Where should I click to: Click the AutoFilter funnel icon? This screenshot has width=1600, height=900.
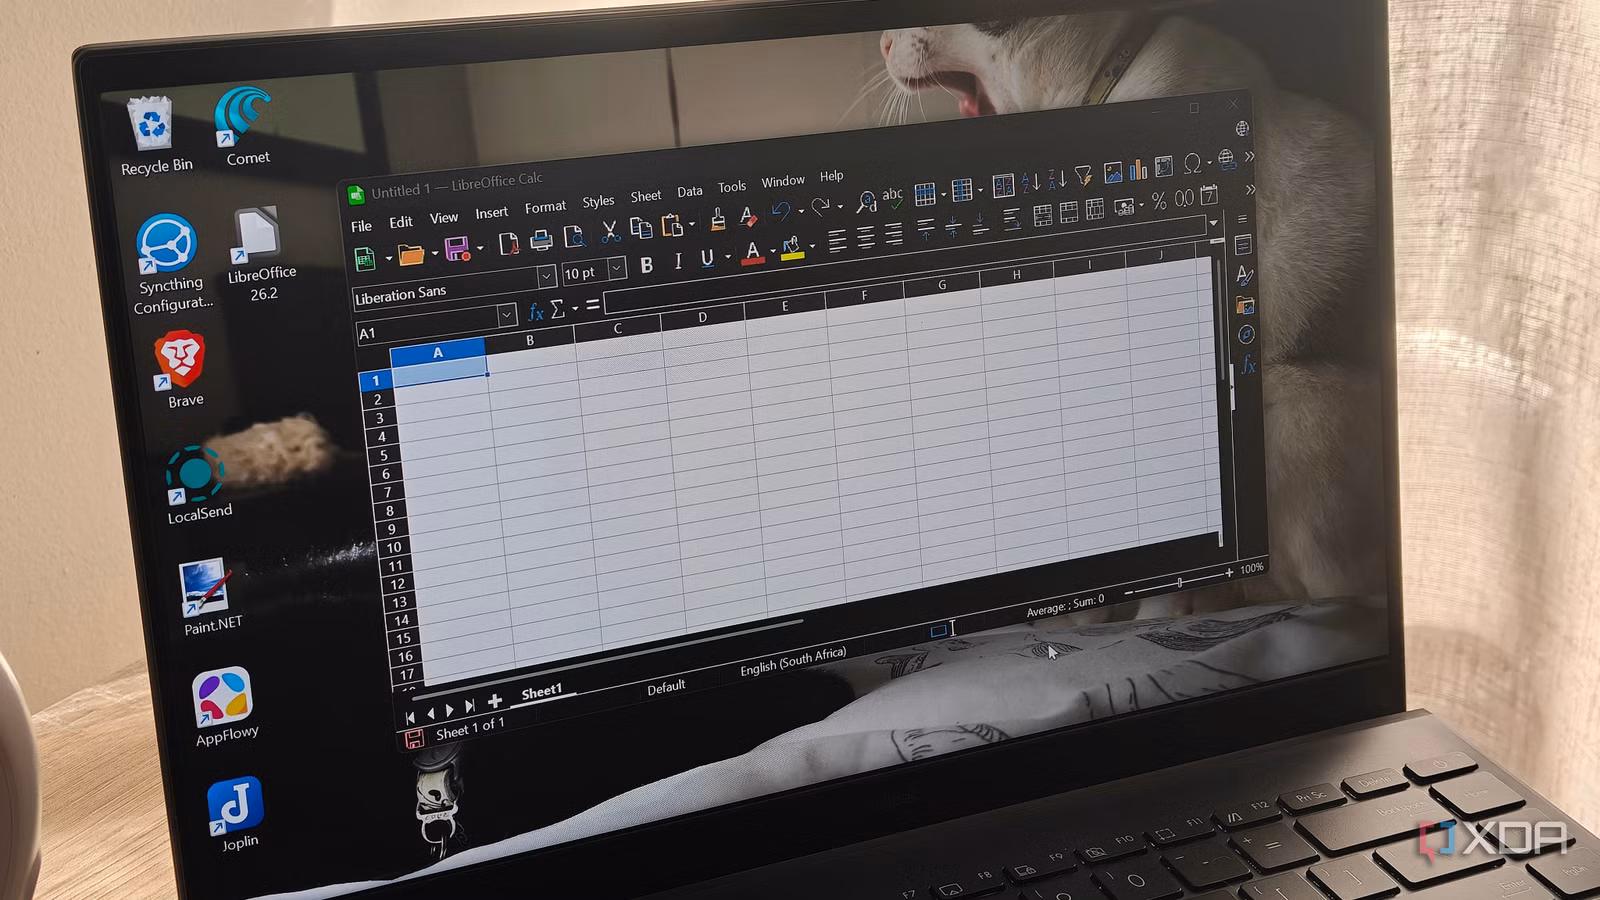point(1083,176)
